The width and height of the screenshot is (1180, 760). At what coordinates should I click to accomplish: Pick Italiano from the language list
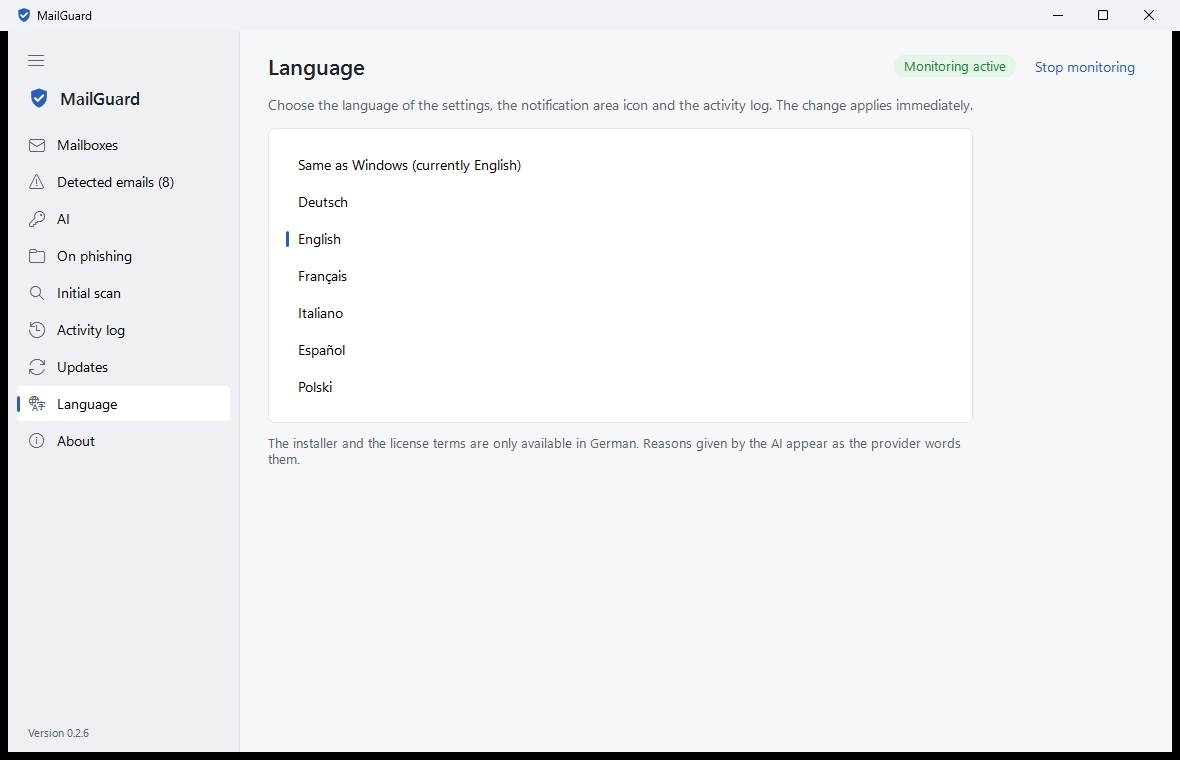pos(620,313)
